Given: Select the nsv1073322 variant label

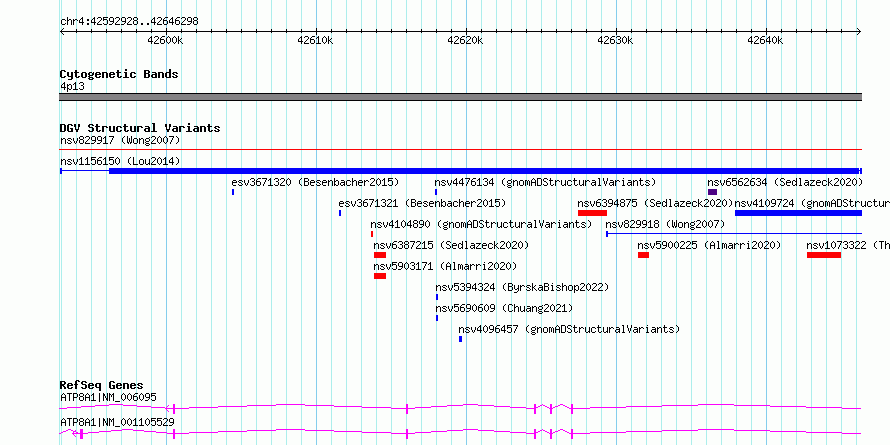Looking at the screenshot, I should point(848,245).
